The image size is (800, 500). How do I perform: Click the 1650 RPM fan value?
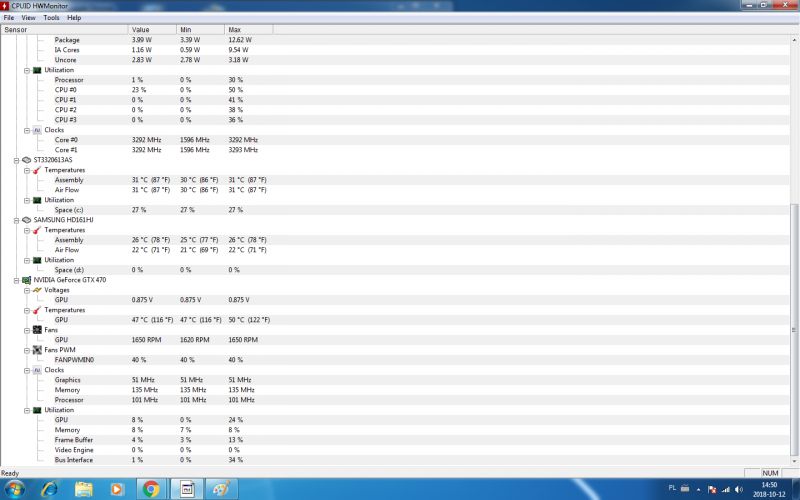click(146, 340)
